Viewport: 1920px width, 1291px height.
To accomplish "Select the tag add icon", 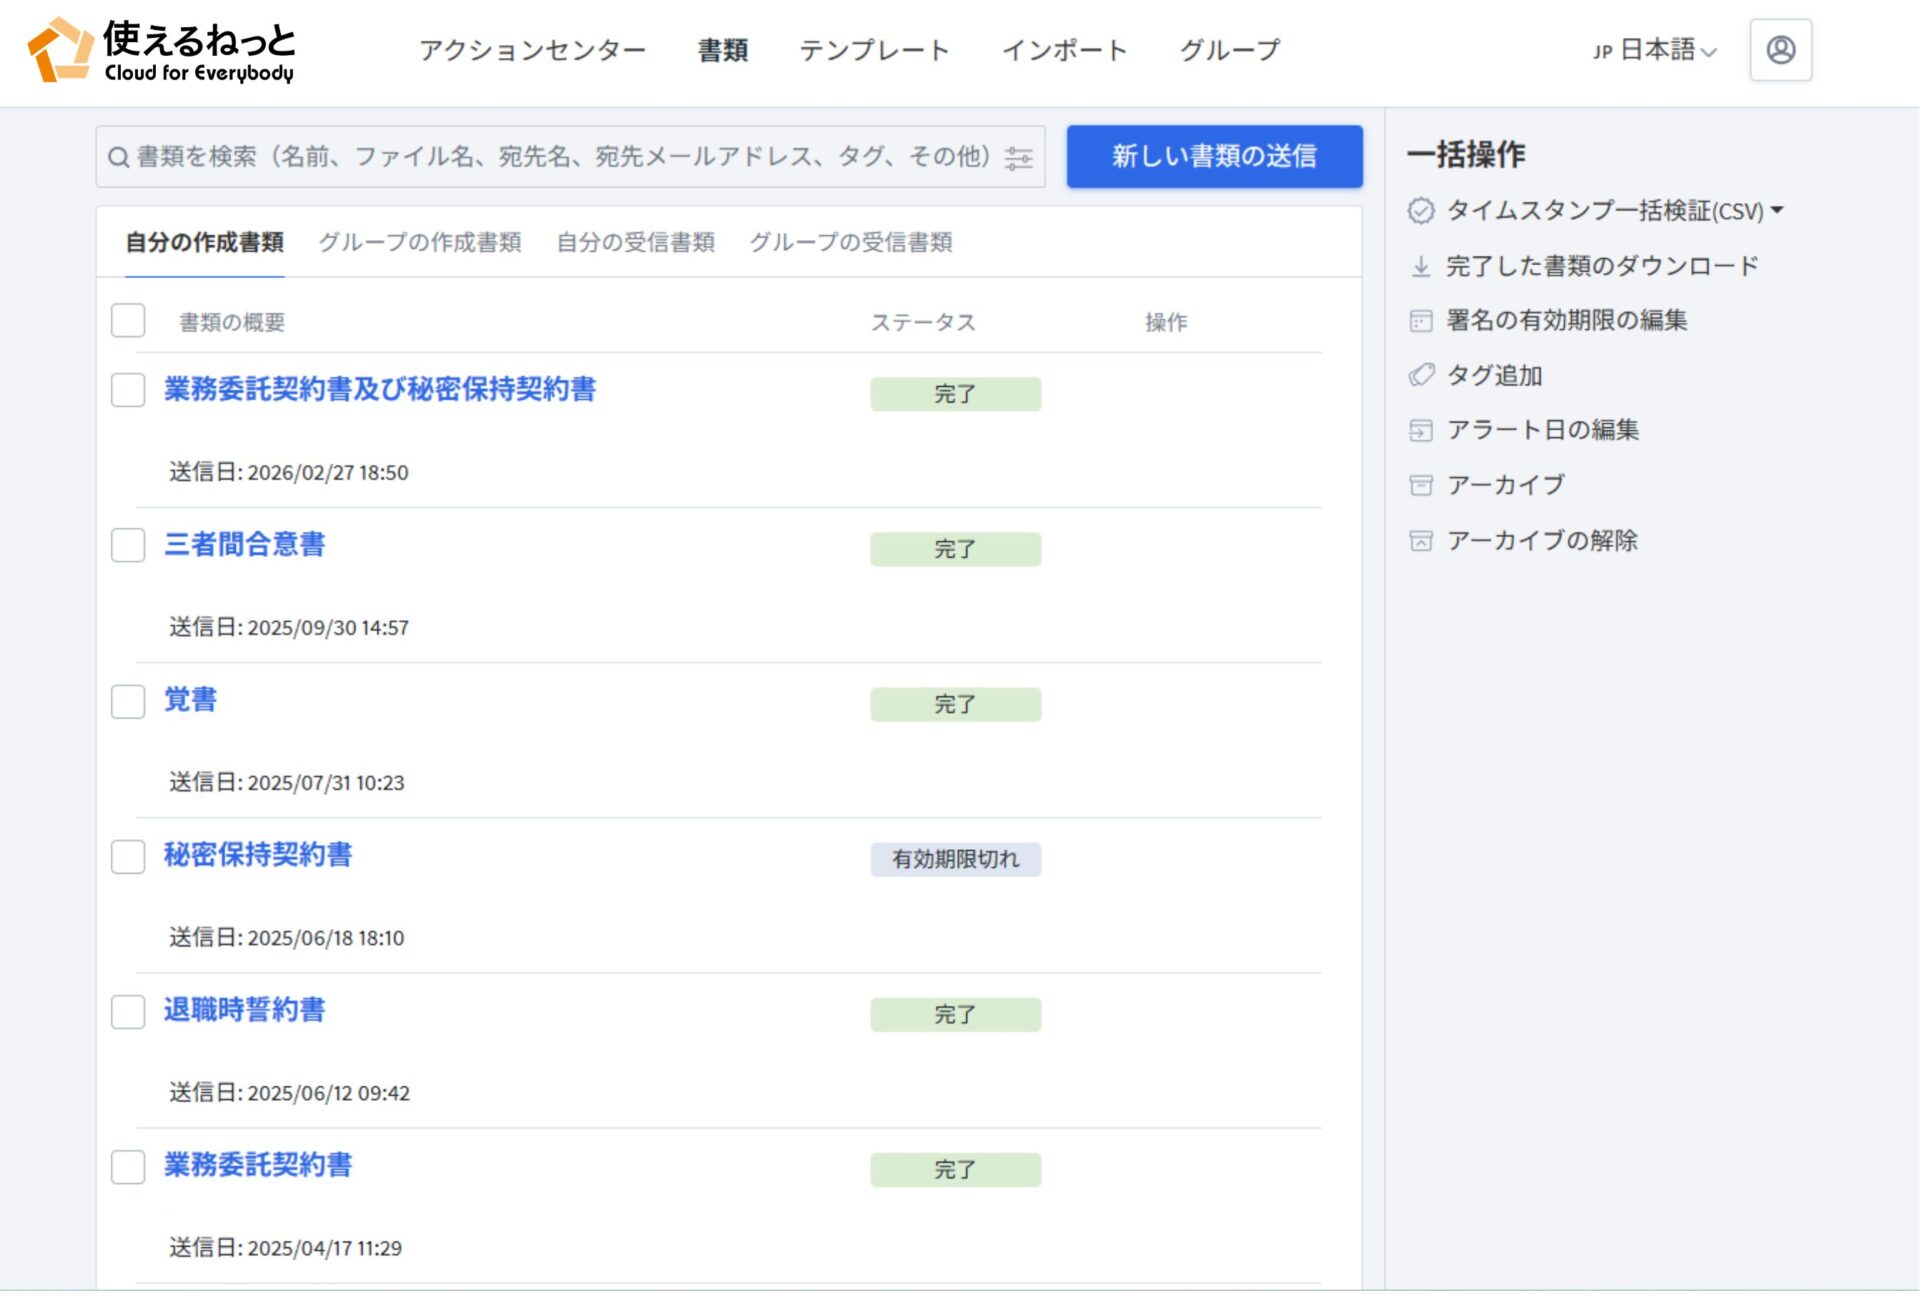I will click(1421, 375).
